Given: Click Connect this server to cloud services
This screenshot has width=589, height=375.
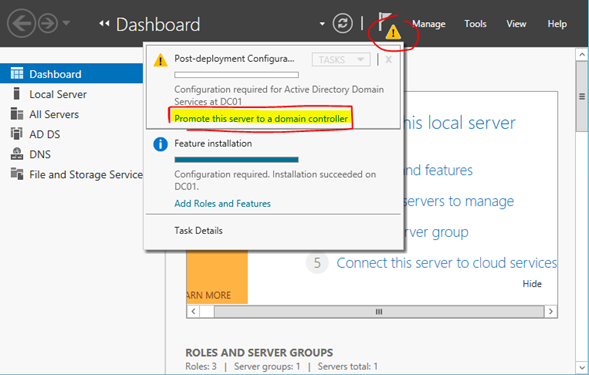Looking at the screenshot, I should click(447, 263).
